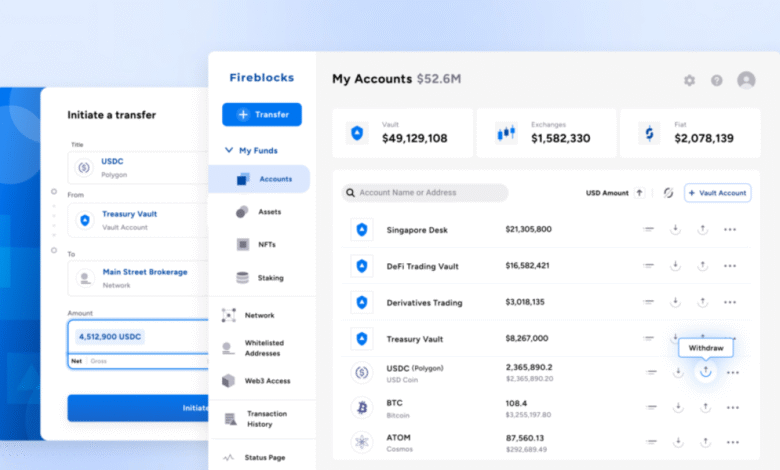Click the settings gear icon
The height and width of the screenshot is (470, 780).
(x=689, y=80)
